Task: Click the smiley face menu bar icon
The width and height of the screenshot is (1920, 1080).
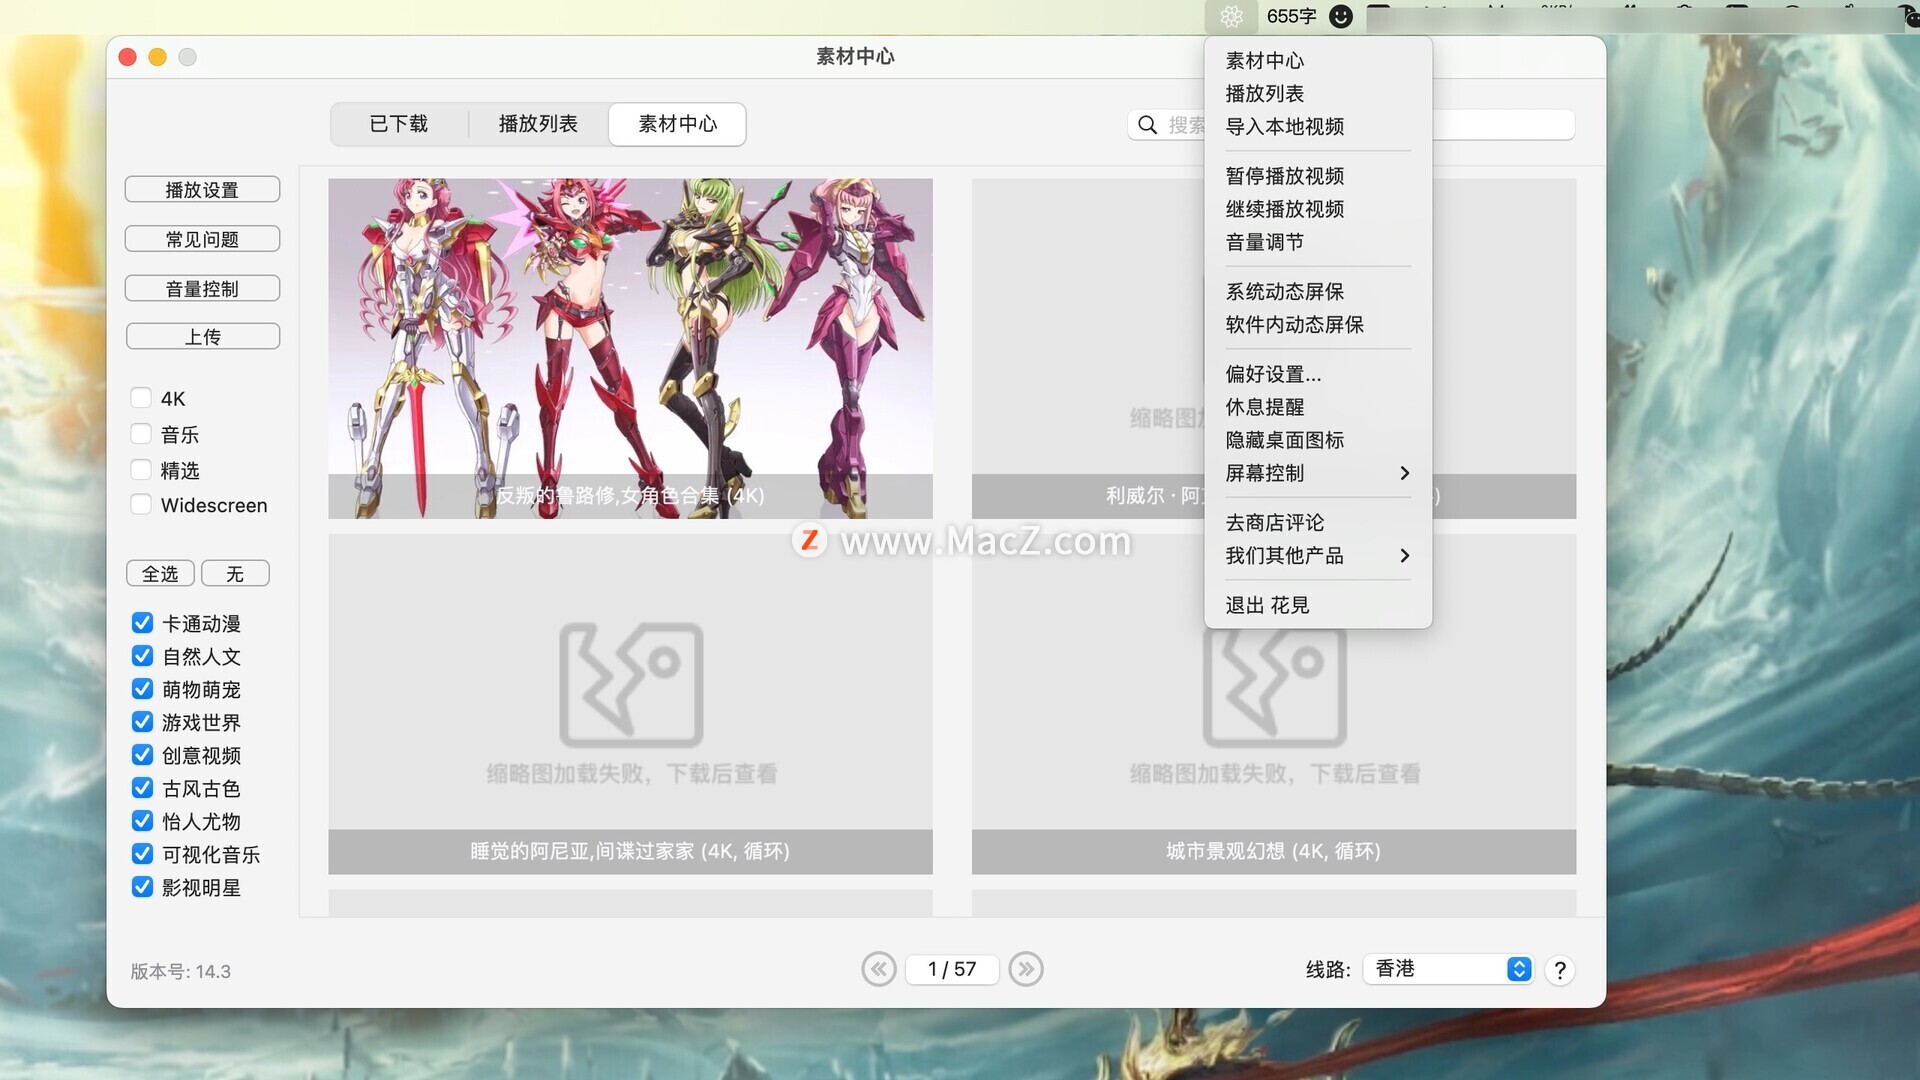Action: tap(1341, 16)
